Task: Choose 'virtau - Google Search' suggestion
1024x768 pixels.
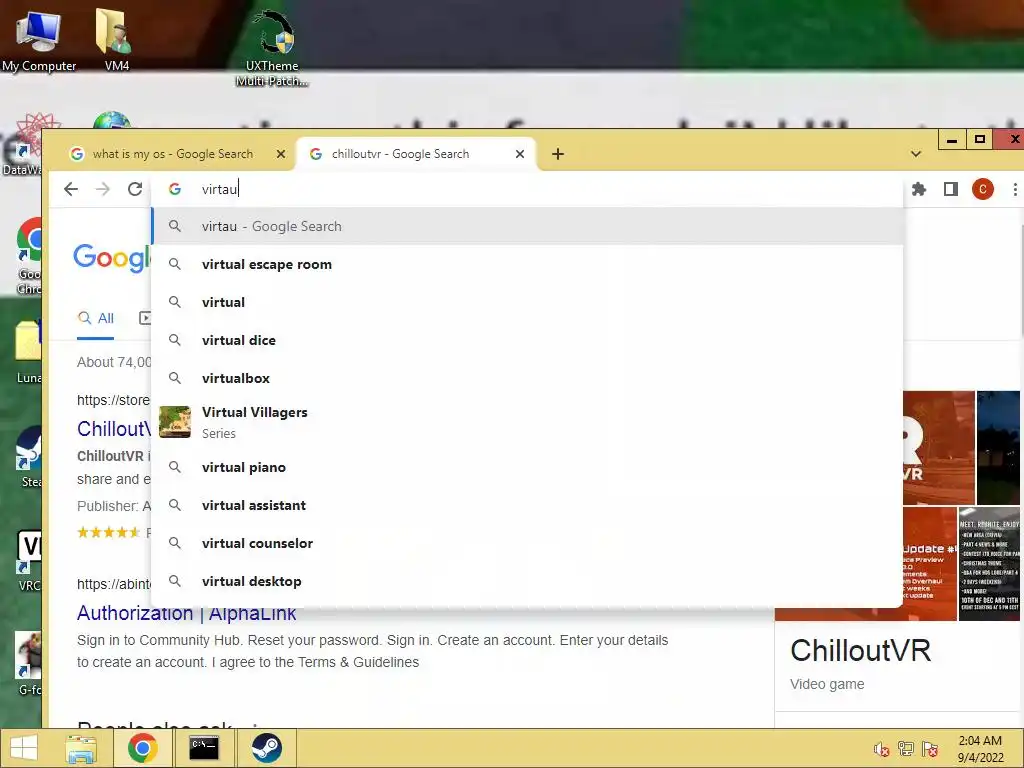Action: [528, 226]
